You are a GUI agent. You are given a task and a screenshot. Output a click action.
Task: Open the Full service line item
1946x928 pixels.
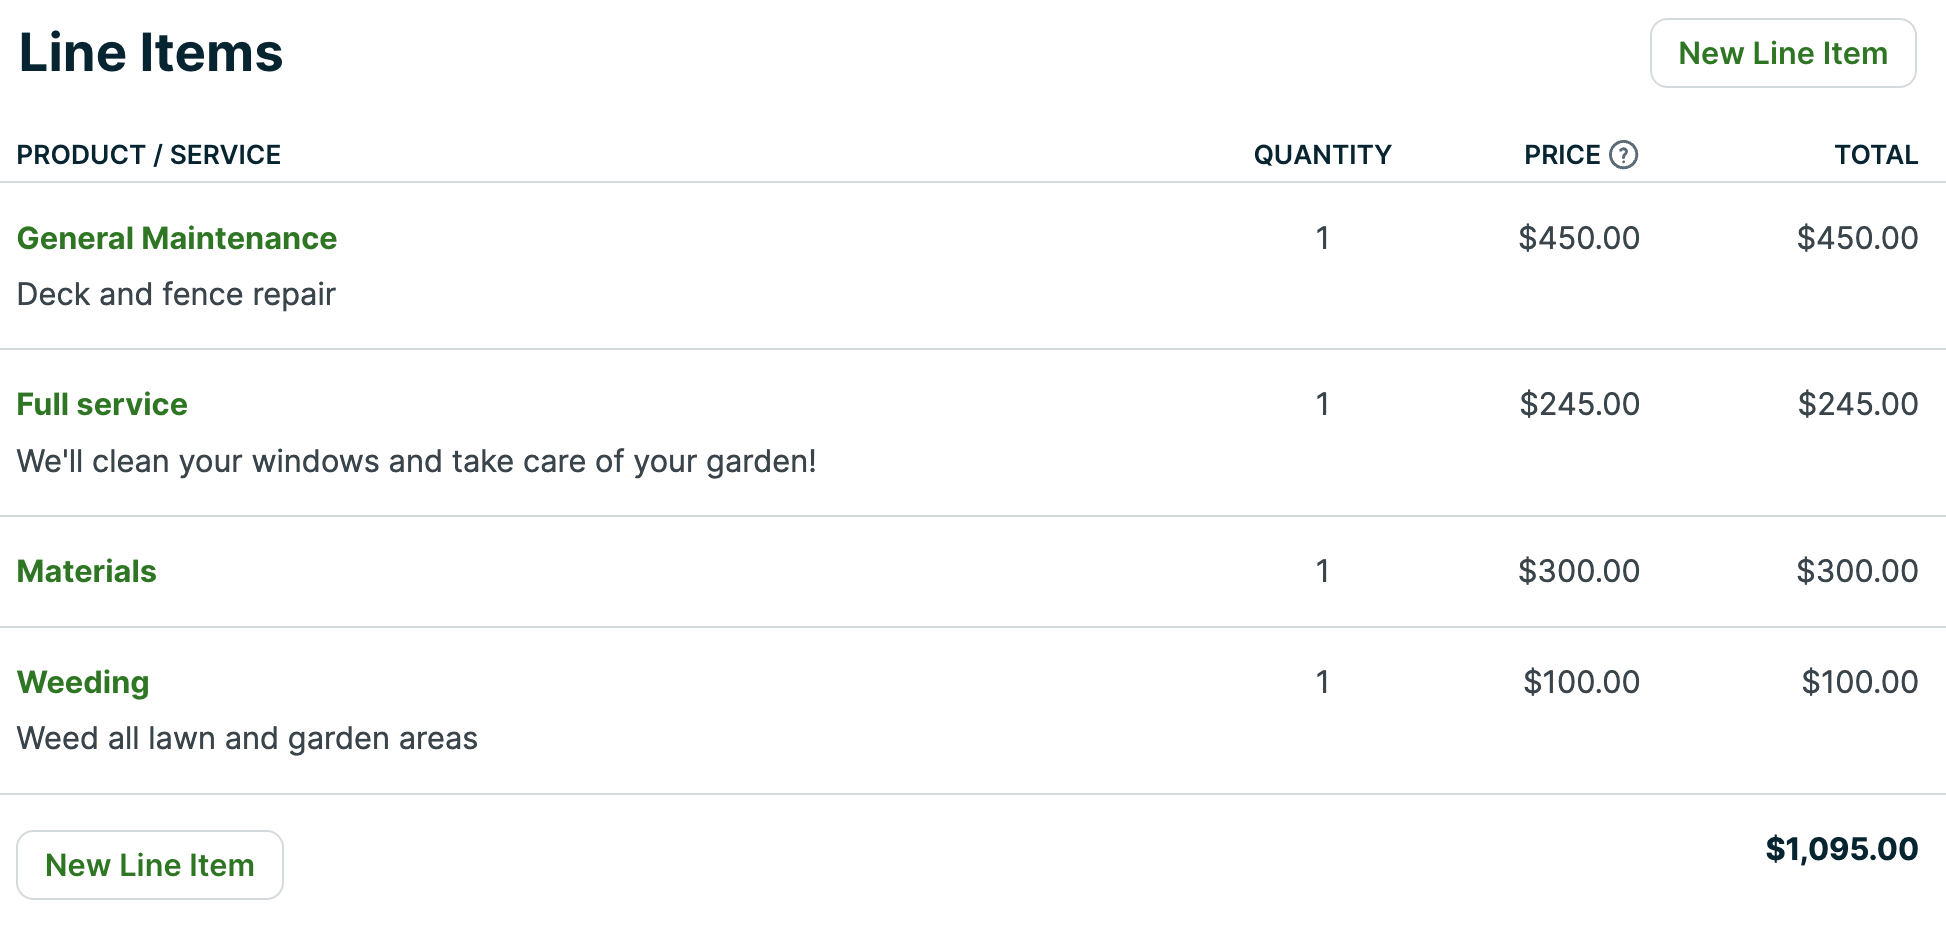click(x=102, y=404)
